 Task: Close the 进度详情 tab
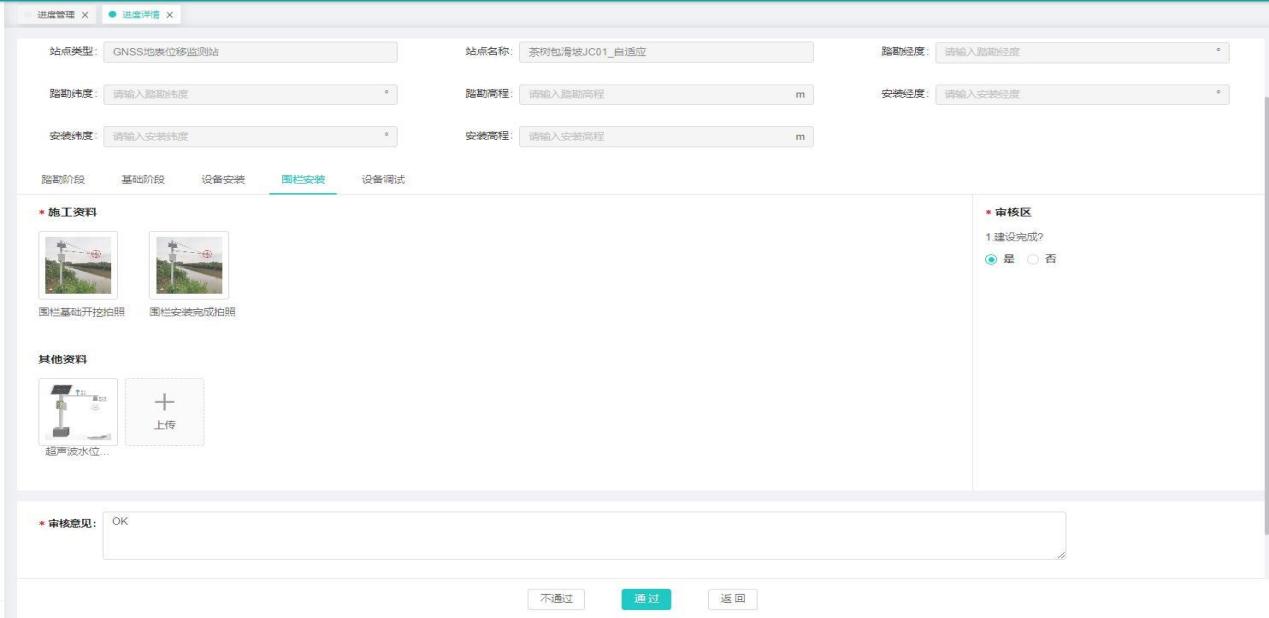point(169,15)
